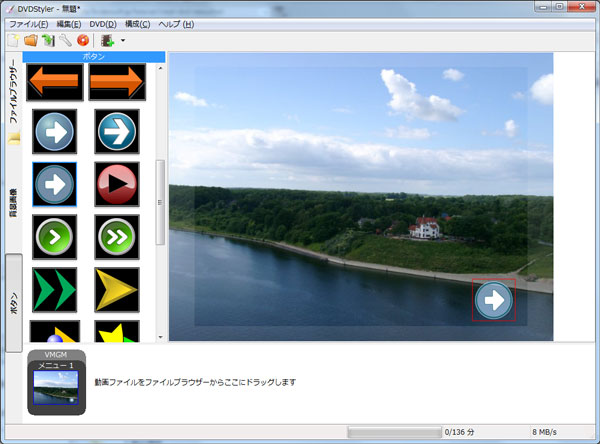Click the drag video files hint text
The height and width of the screenshot is (444, 600).
pos(195,382)
